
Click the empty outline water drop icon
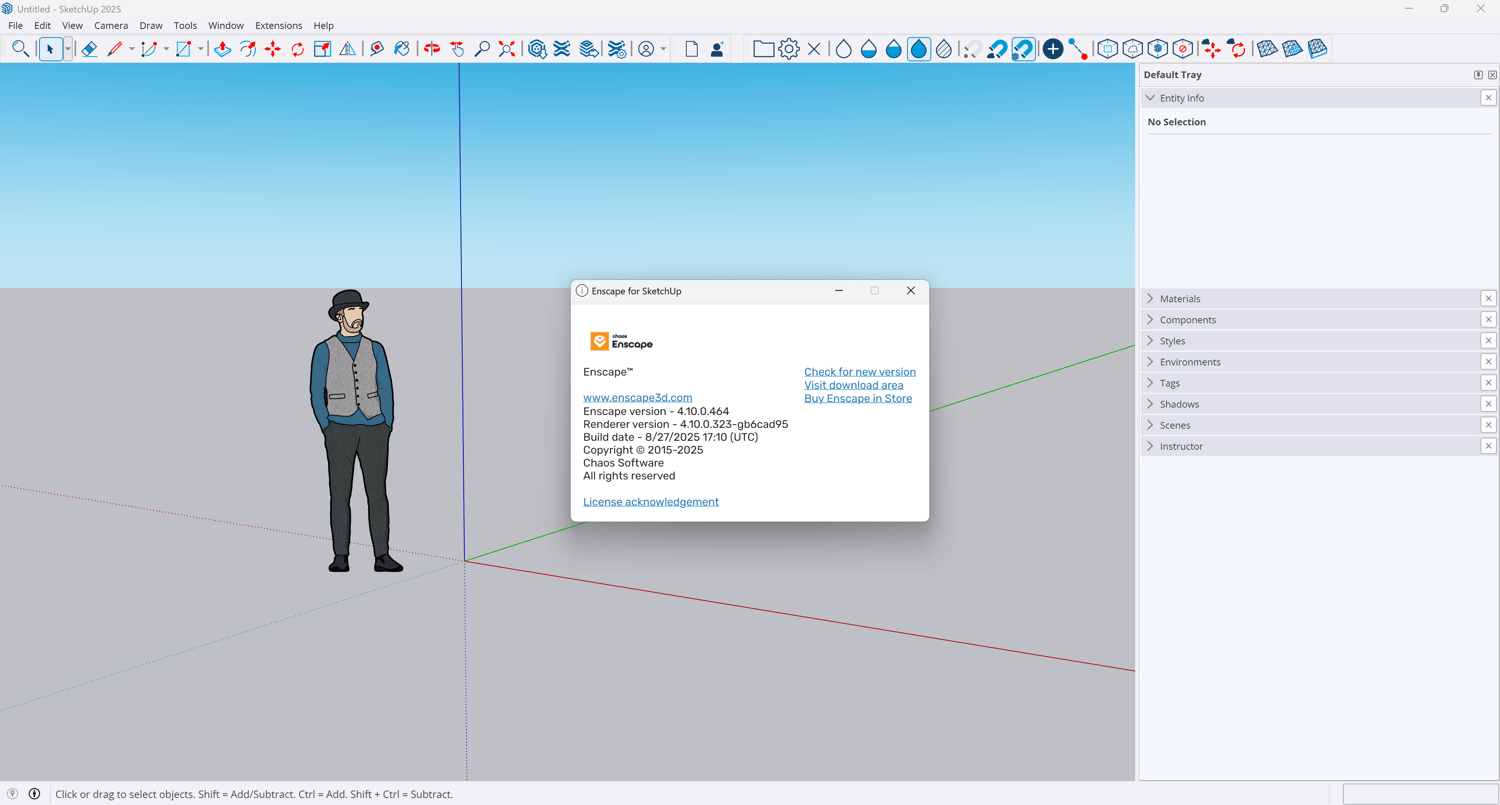[x=844, y=49]
